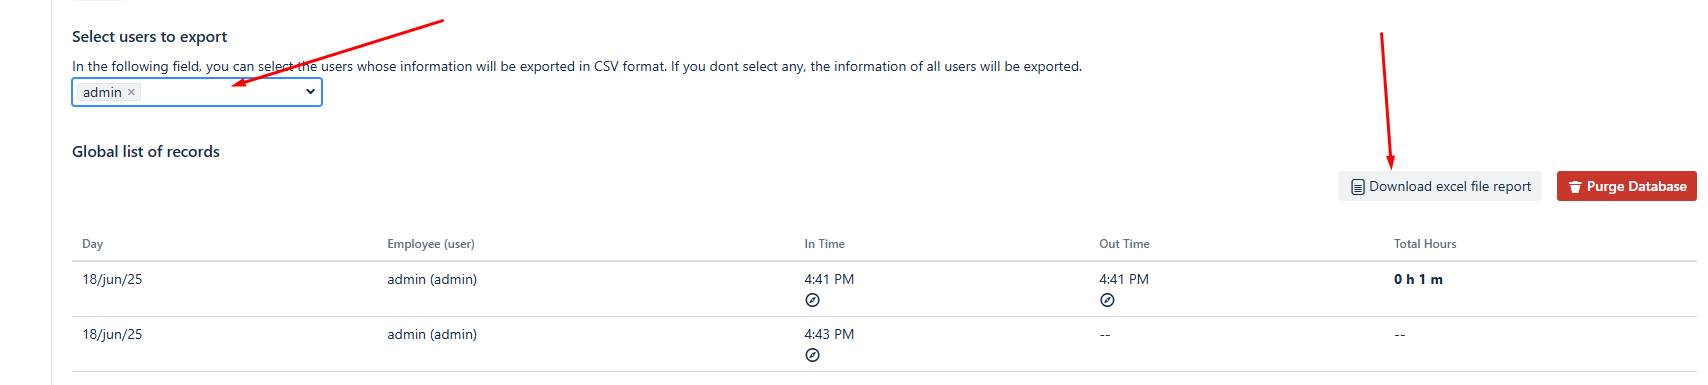
Task: Select the Employee (user) column header
Action: [x=431, y=244]
